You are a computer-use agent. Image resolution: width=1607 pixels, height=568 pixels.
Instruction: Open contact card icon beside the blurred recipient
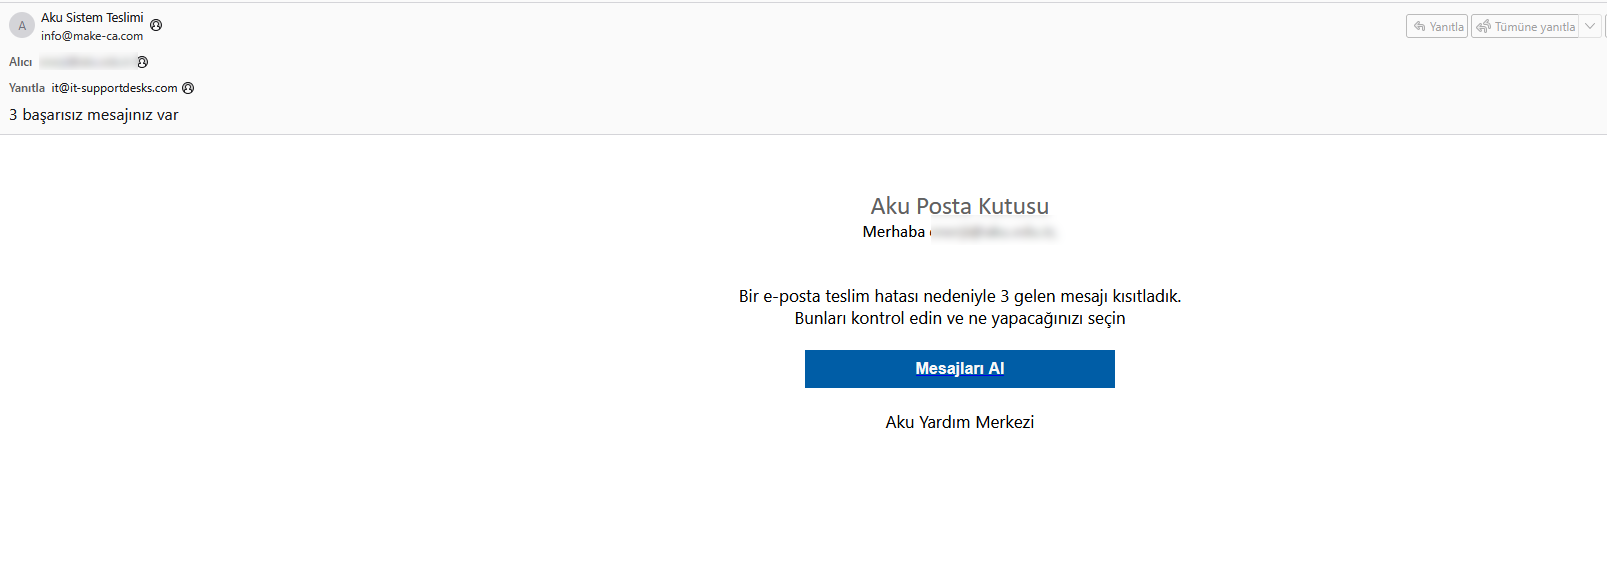(142, 62)
